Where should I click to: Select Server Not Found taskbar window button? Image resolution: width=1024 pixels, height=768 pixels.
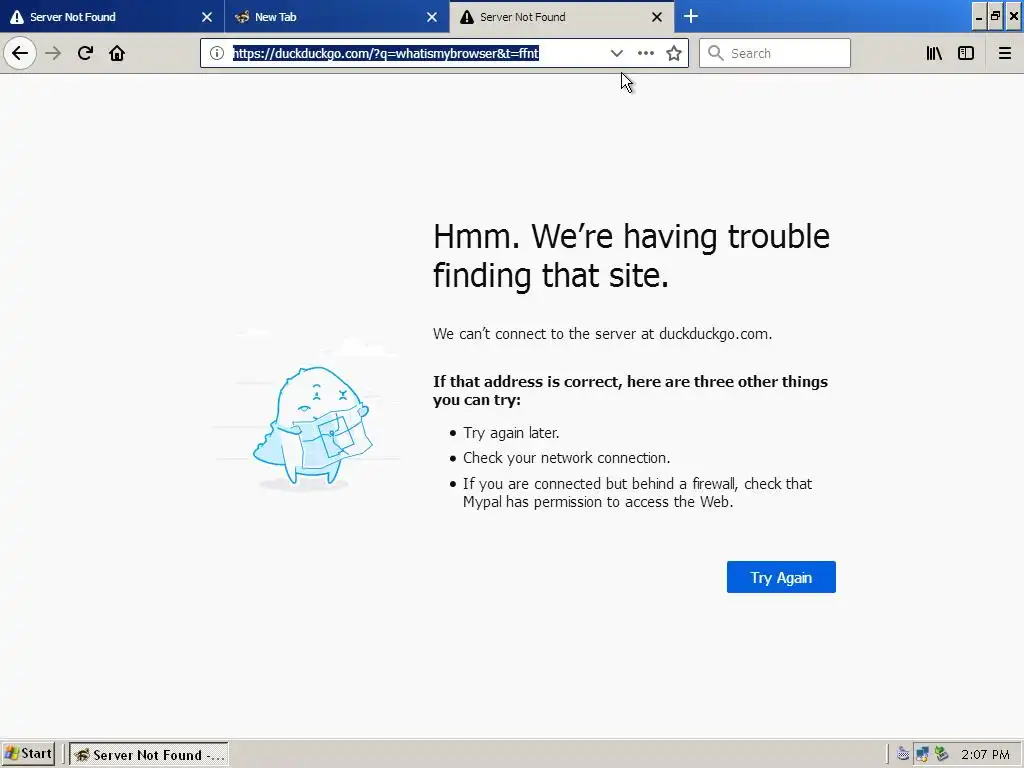(149, 754)
